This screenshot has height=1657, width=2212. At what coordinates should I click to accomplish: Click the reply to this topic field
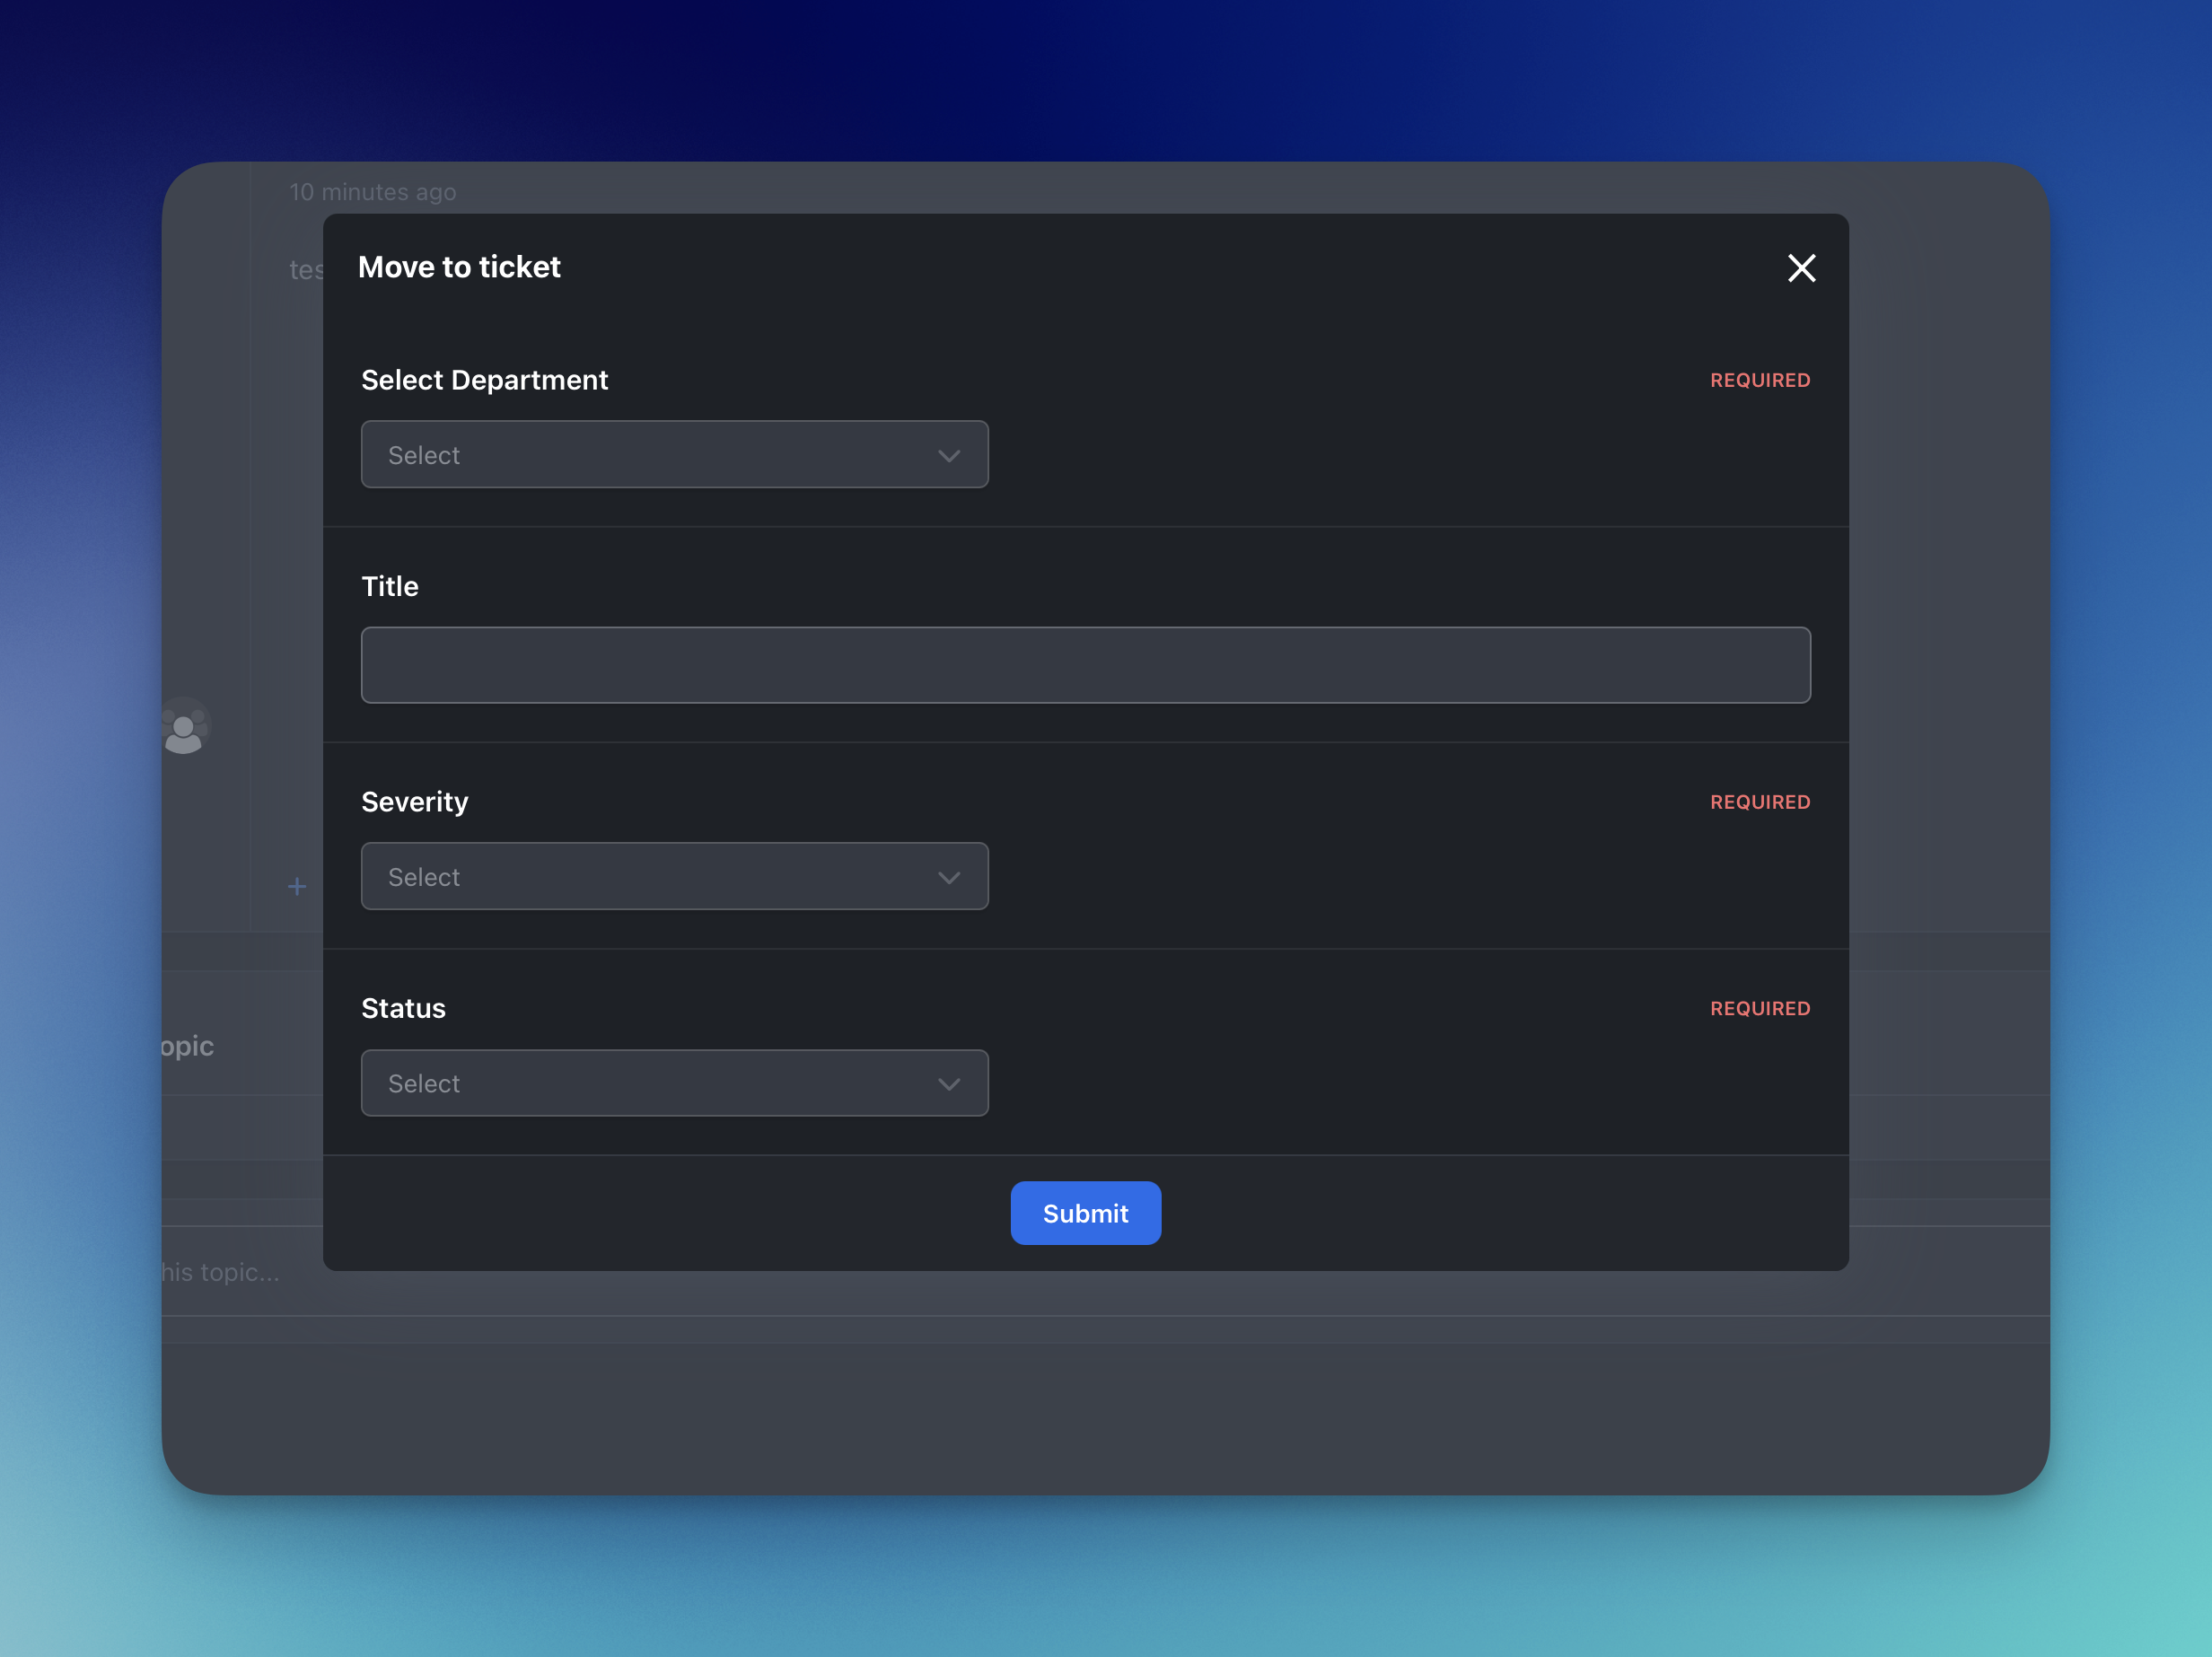tap(222, 1272)
